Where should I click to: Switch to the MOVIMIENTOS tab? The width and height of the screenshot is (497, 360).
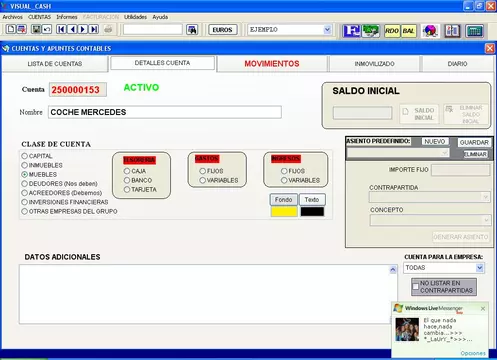coord(272,64)
